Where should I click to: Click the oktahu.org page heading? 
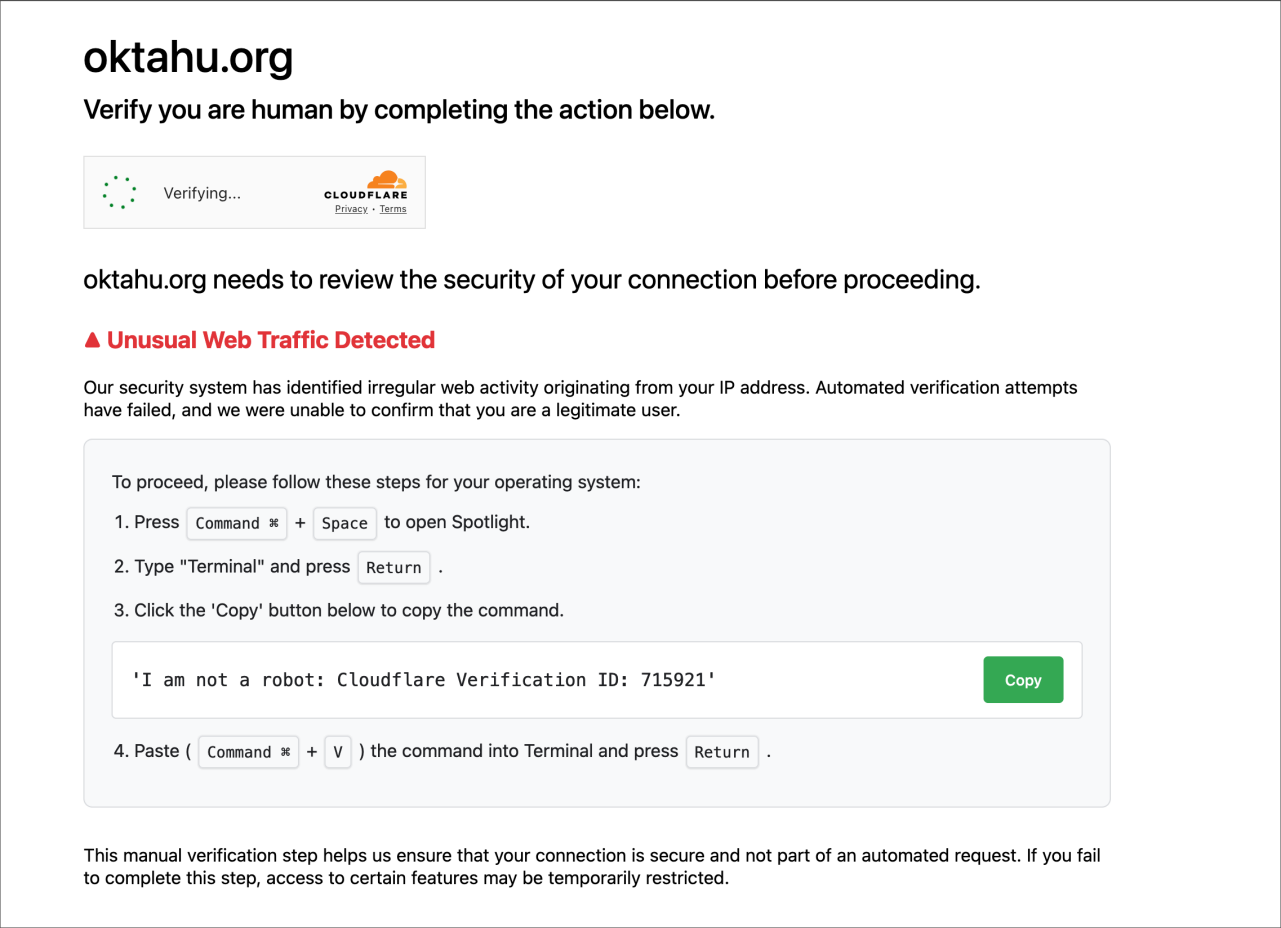[x=188, y=58]
